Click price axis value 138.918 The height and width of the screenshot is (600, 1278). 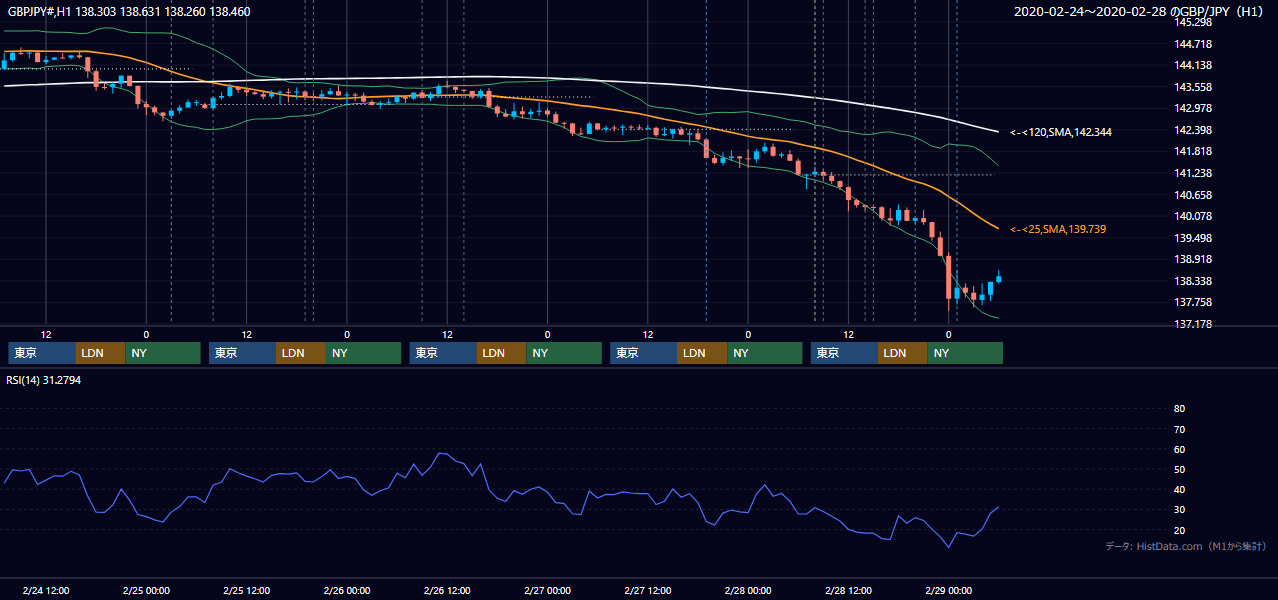(1193, 259)
